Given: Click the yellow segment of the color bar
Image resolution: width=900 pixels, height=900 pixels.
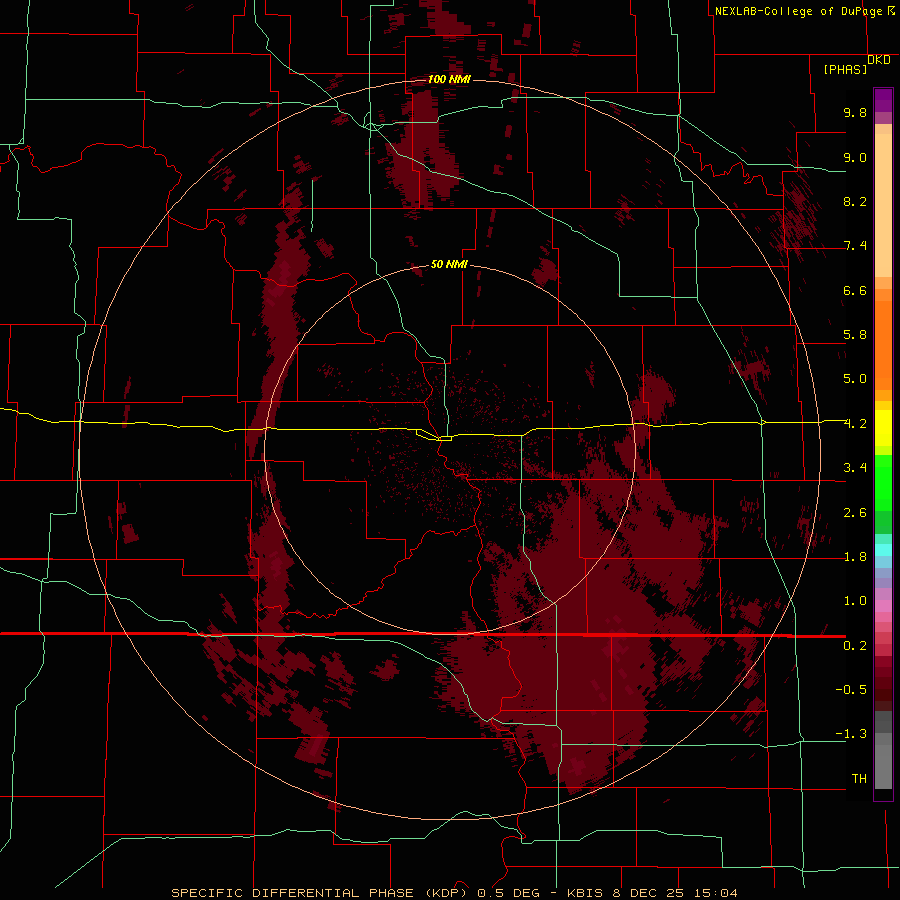Looking at the screenshot, I should (883, 428).
